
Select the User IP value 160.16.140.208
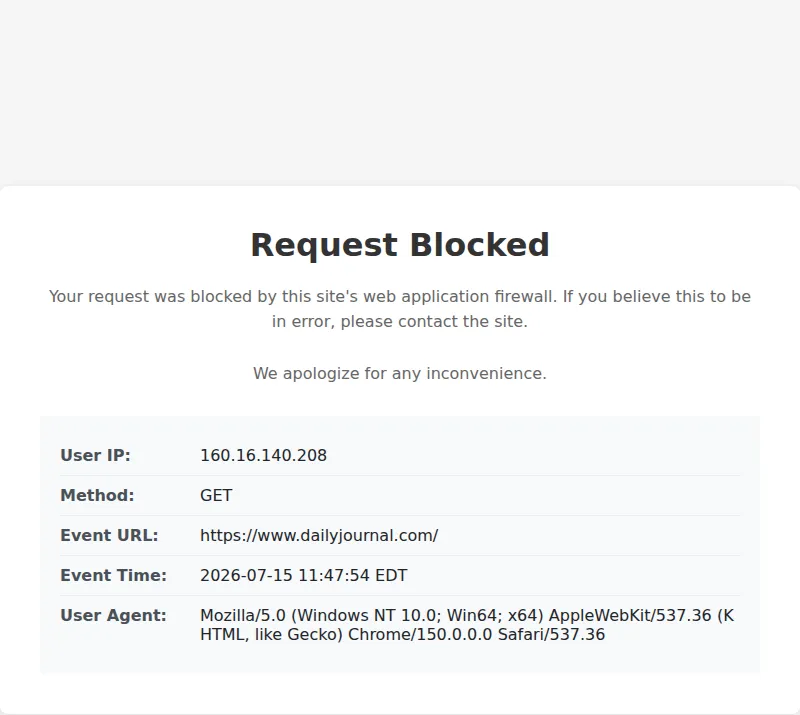263,455
